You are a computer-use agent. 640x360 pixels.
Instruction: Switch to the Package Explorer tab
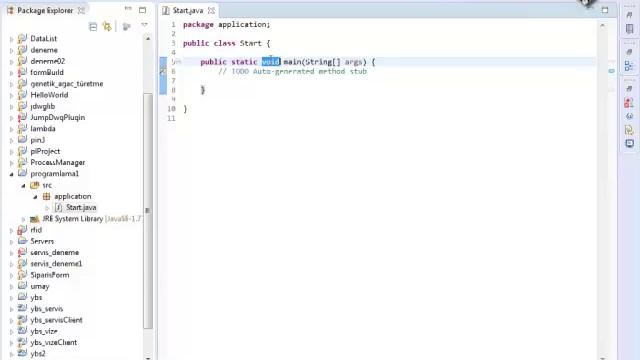click(x=45, y=10)
